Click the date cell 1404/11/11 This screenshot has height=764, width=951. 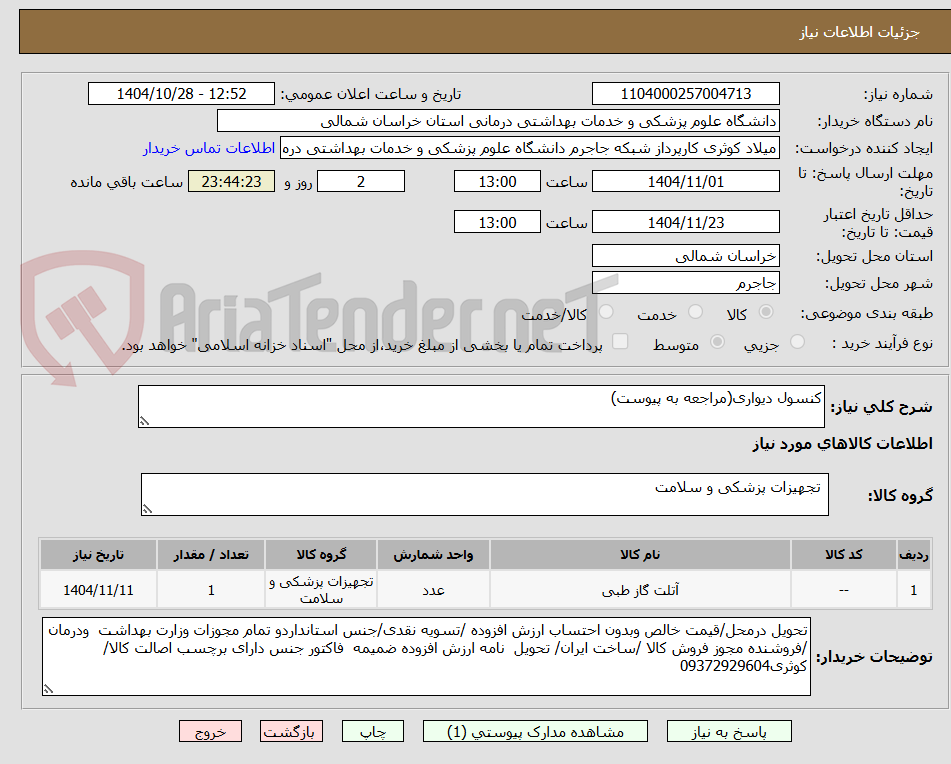coord(98,590)
